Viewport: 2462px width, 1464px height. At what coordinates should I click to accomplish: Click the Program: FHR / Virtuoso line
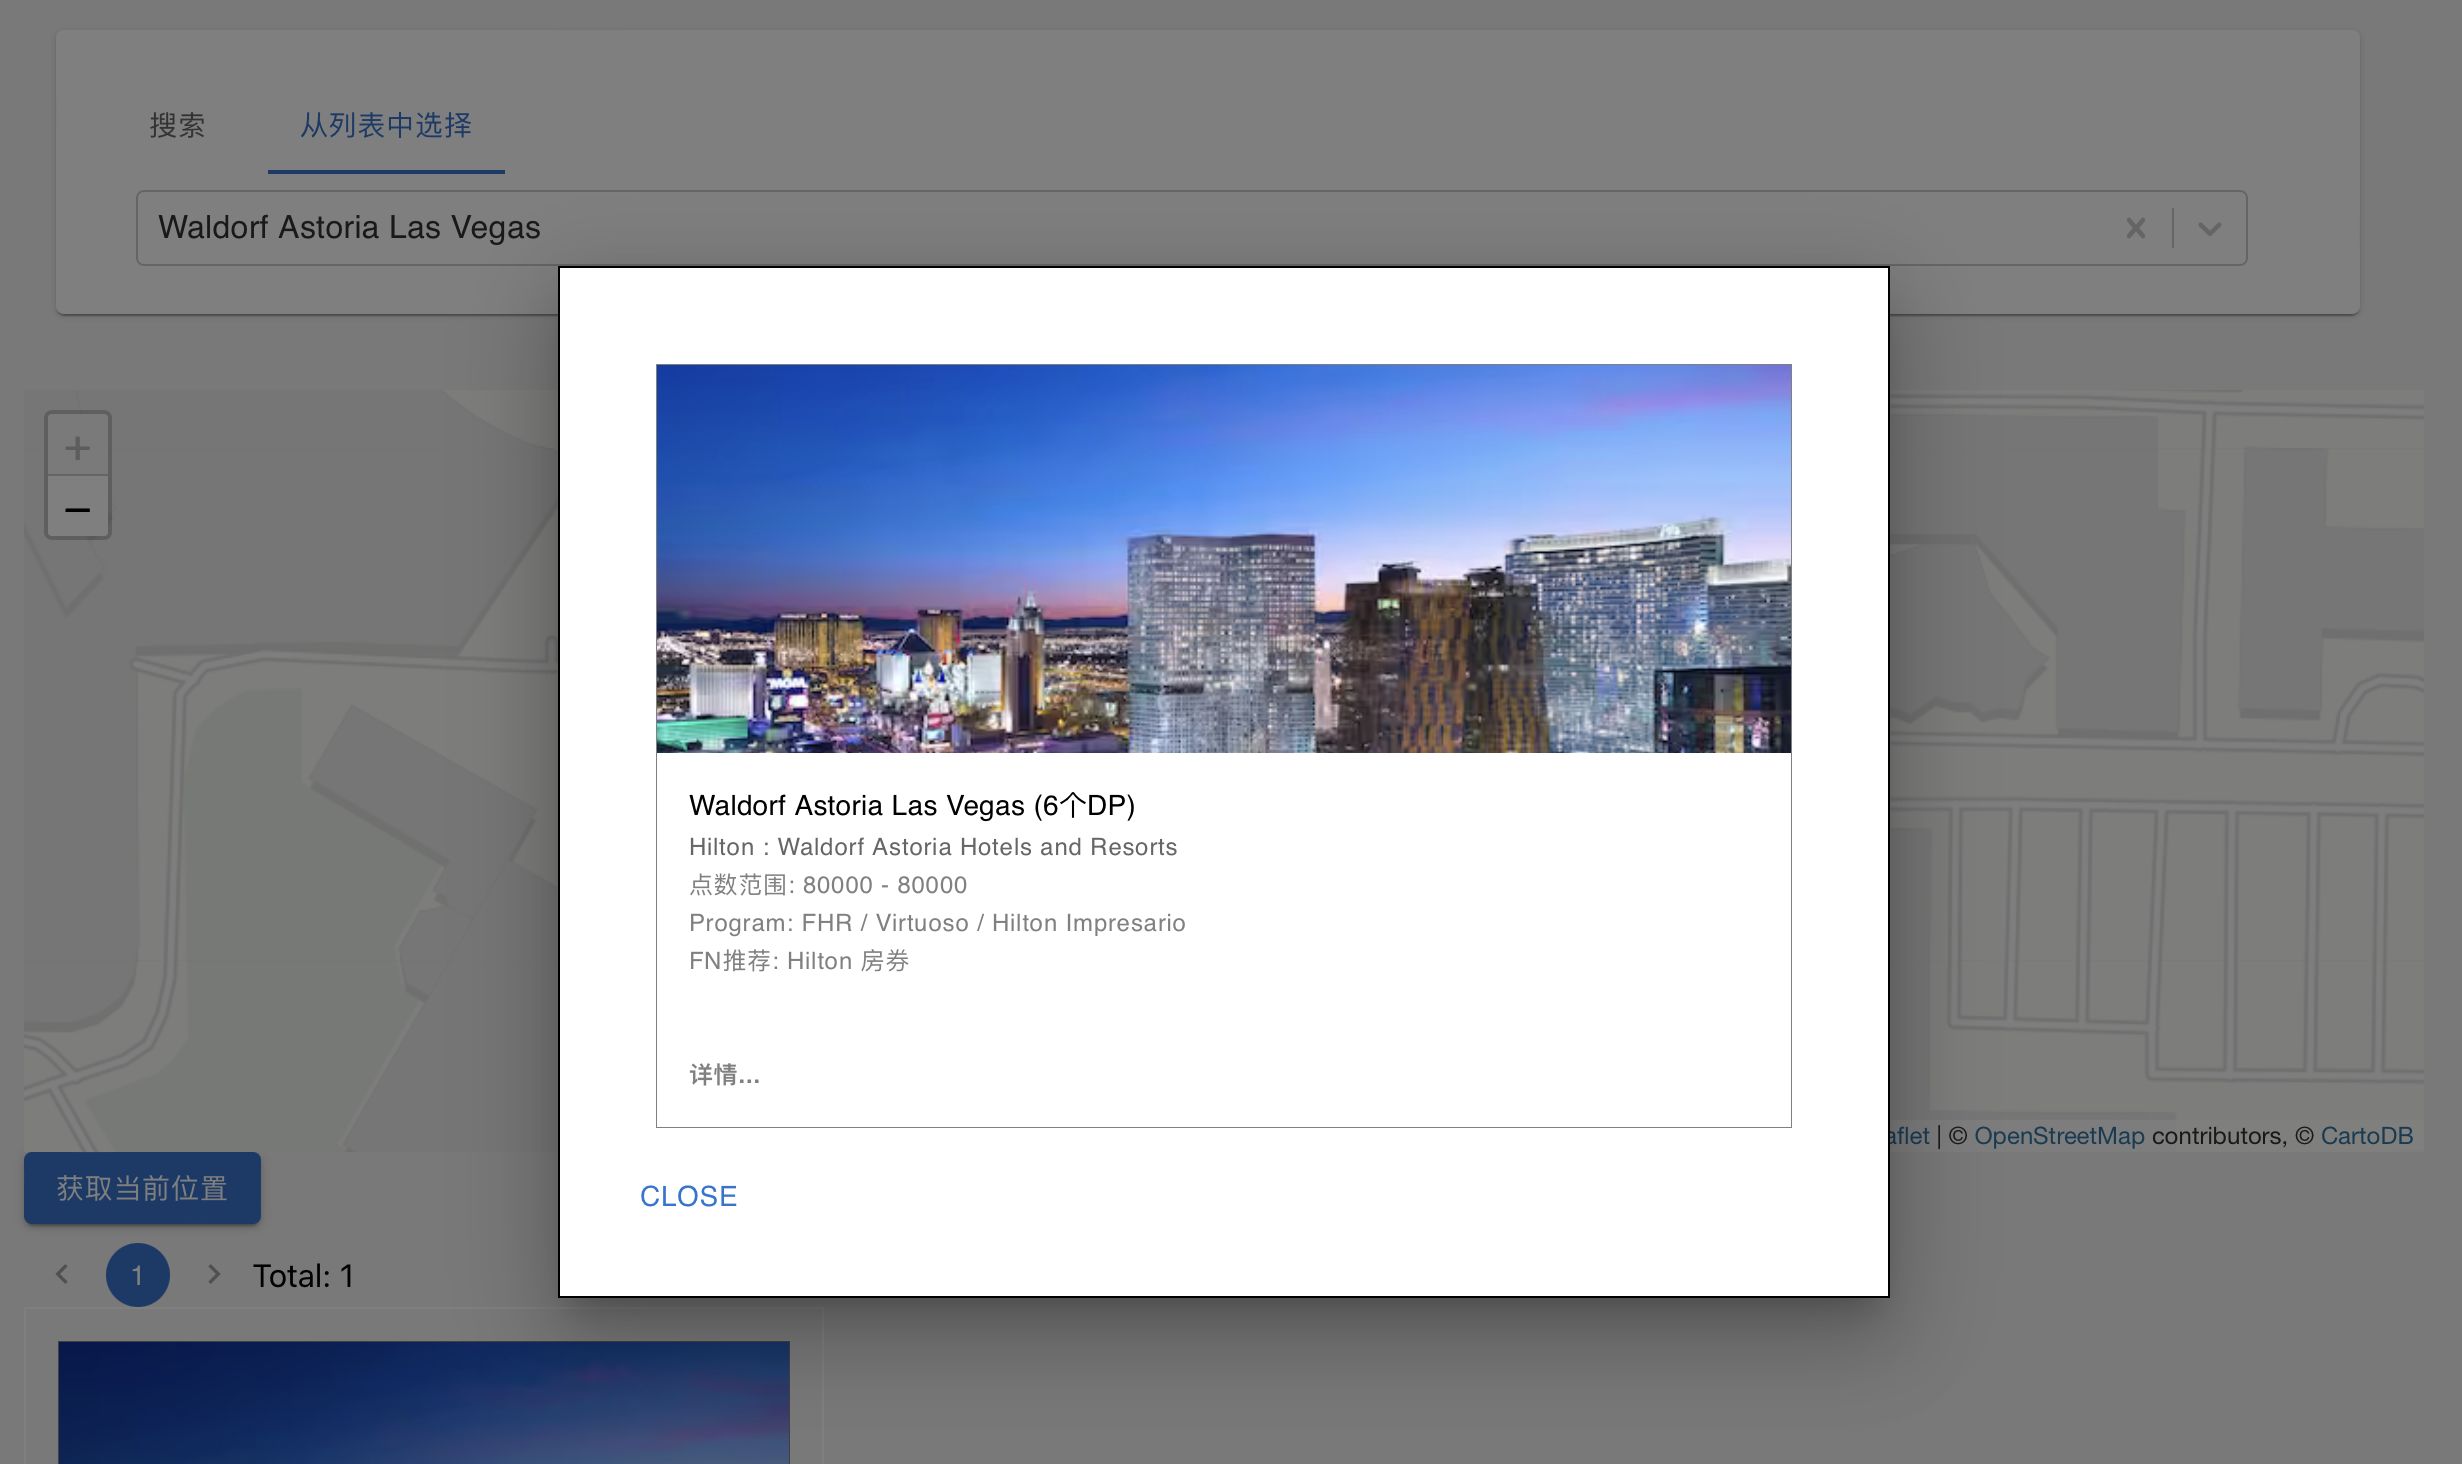tap(937, 923)
